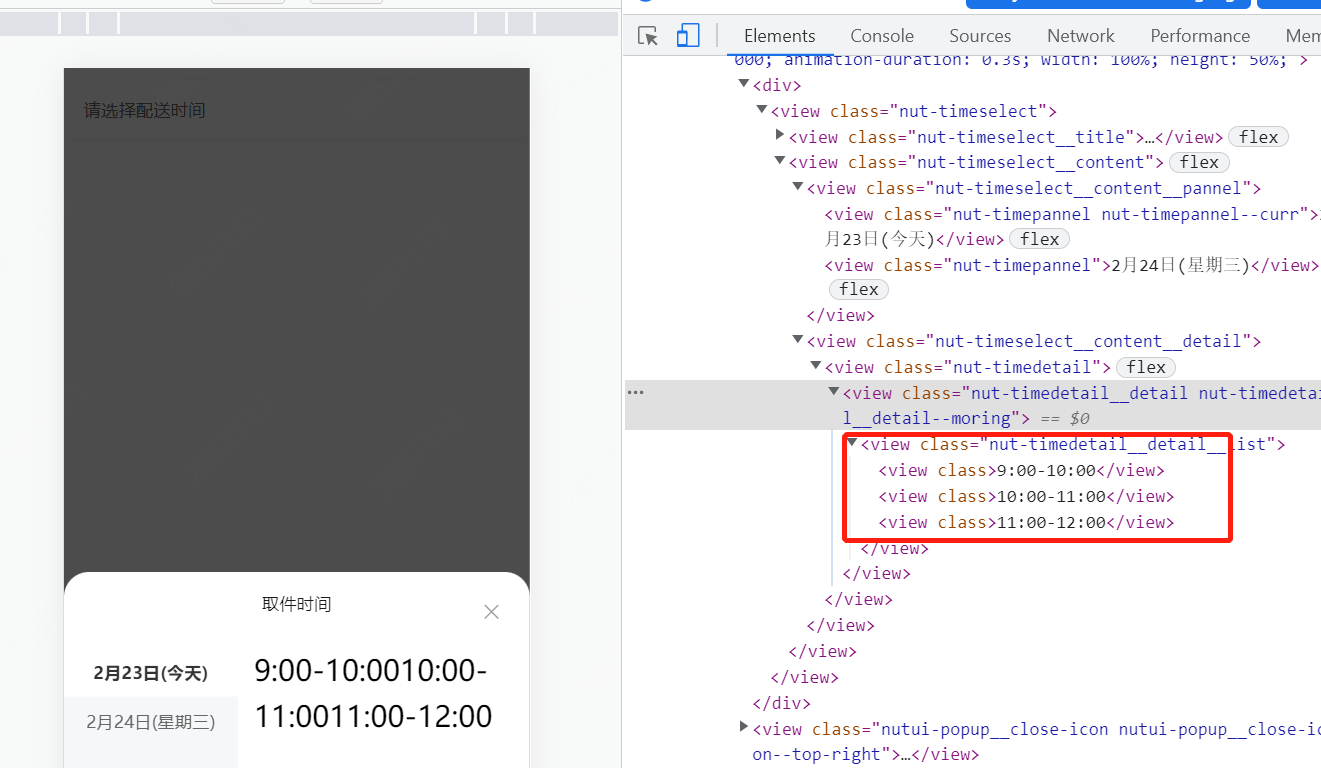
Task: Toggle flex badge on nut-timeselect__title row
Action: 1258,137
